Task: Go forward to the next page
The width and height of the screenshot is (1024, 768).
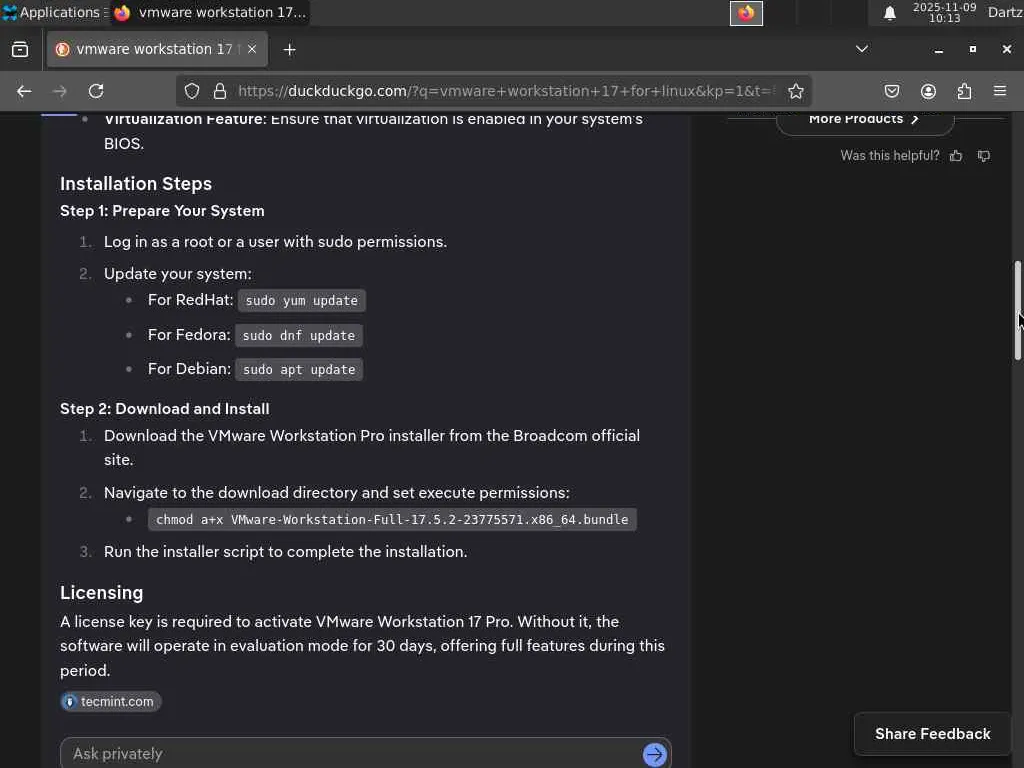Action: tap(59, 91)
